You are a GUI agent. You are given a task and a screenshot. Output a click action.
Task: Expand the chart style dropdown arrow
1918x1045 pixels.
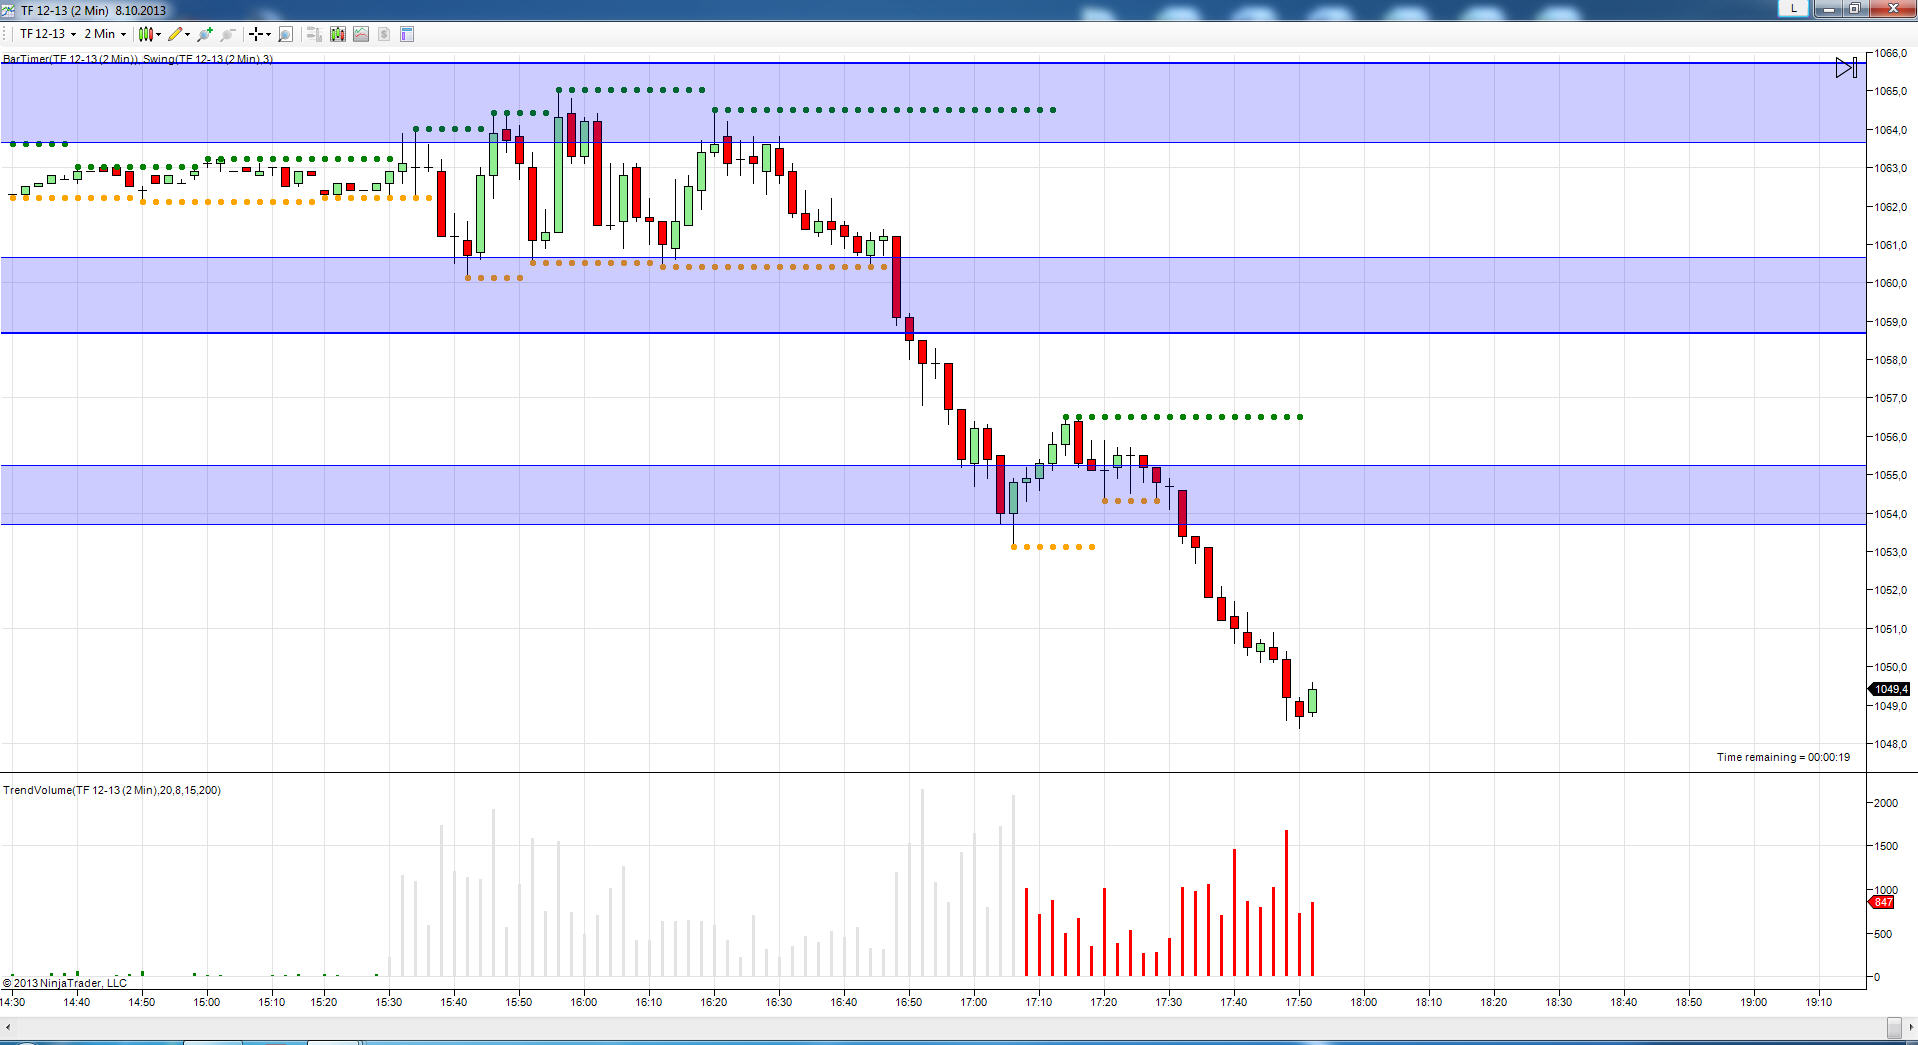point(159,34)
